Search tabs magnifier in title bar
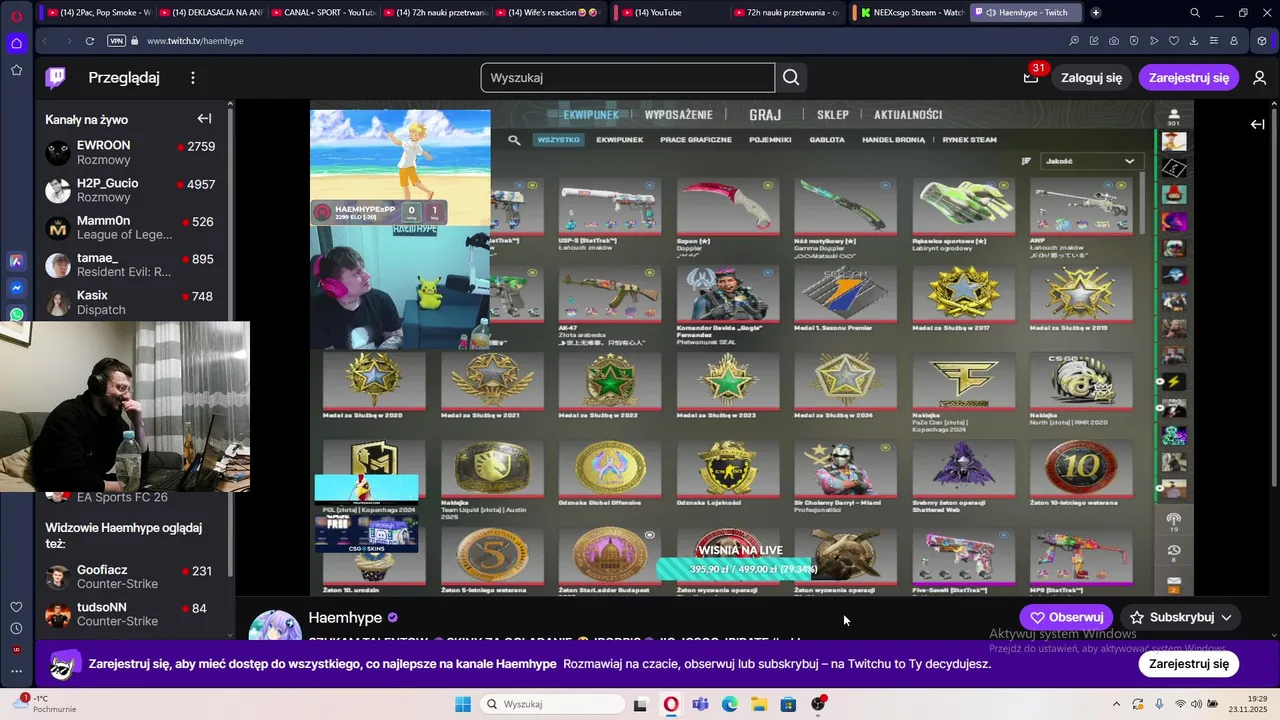Viewport: 1280px width, 720px height. [1195, 13]
